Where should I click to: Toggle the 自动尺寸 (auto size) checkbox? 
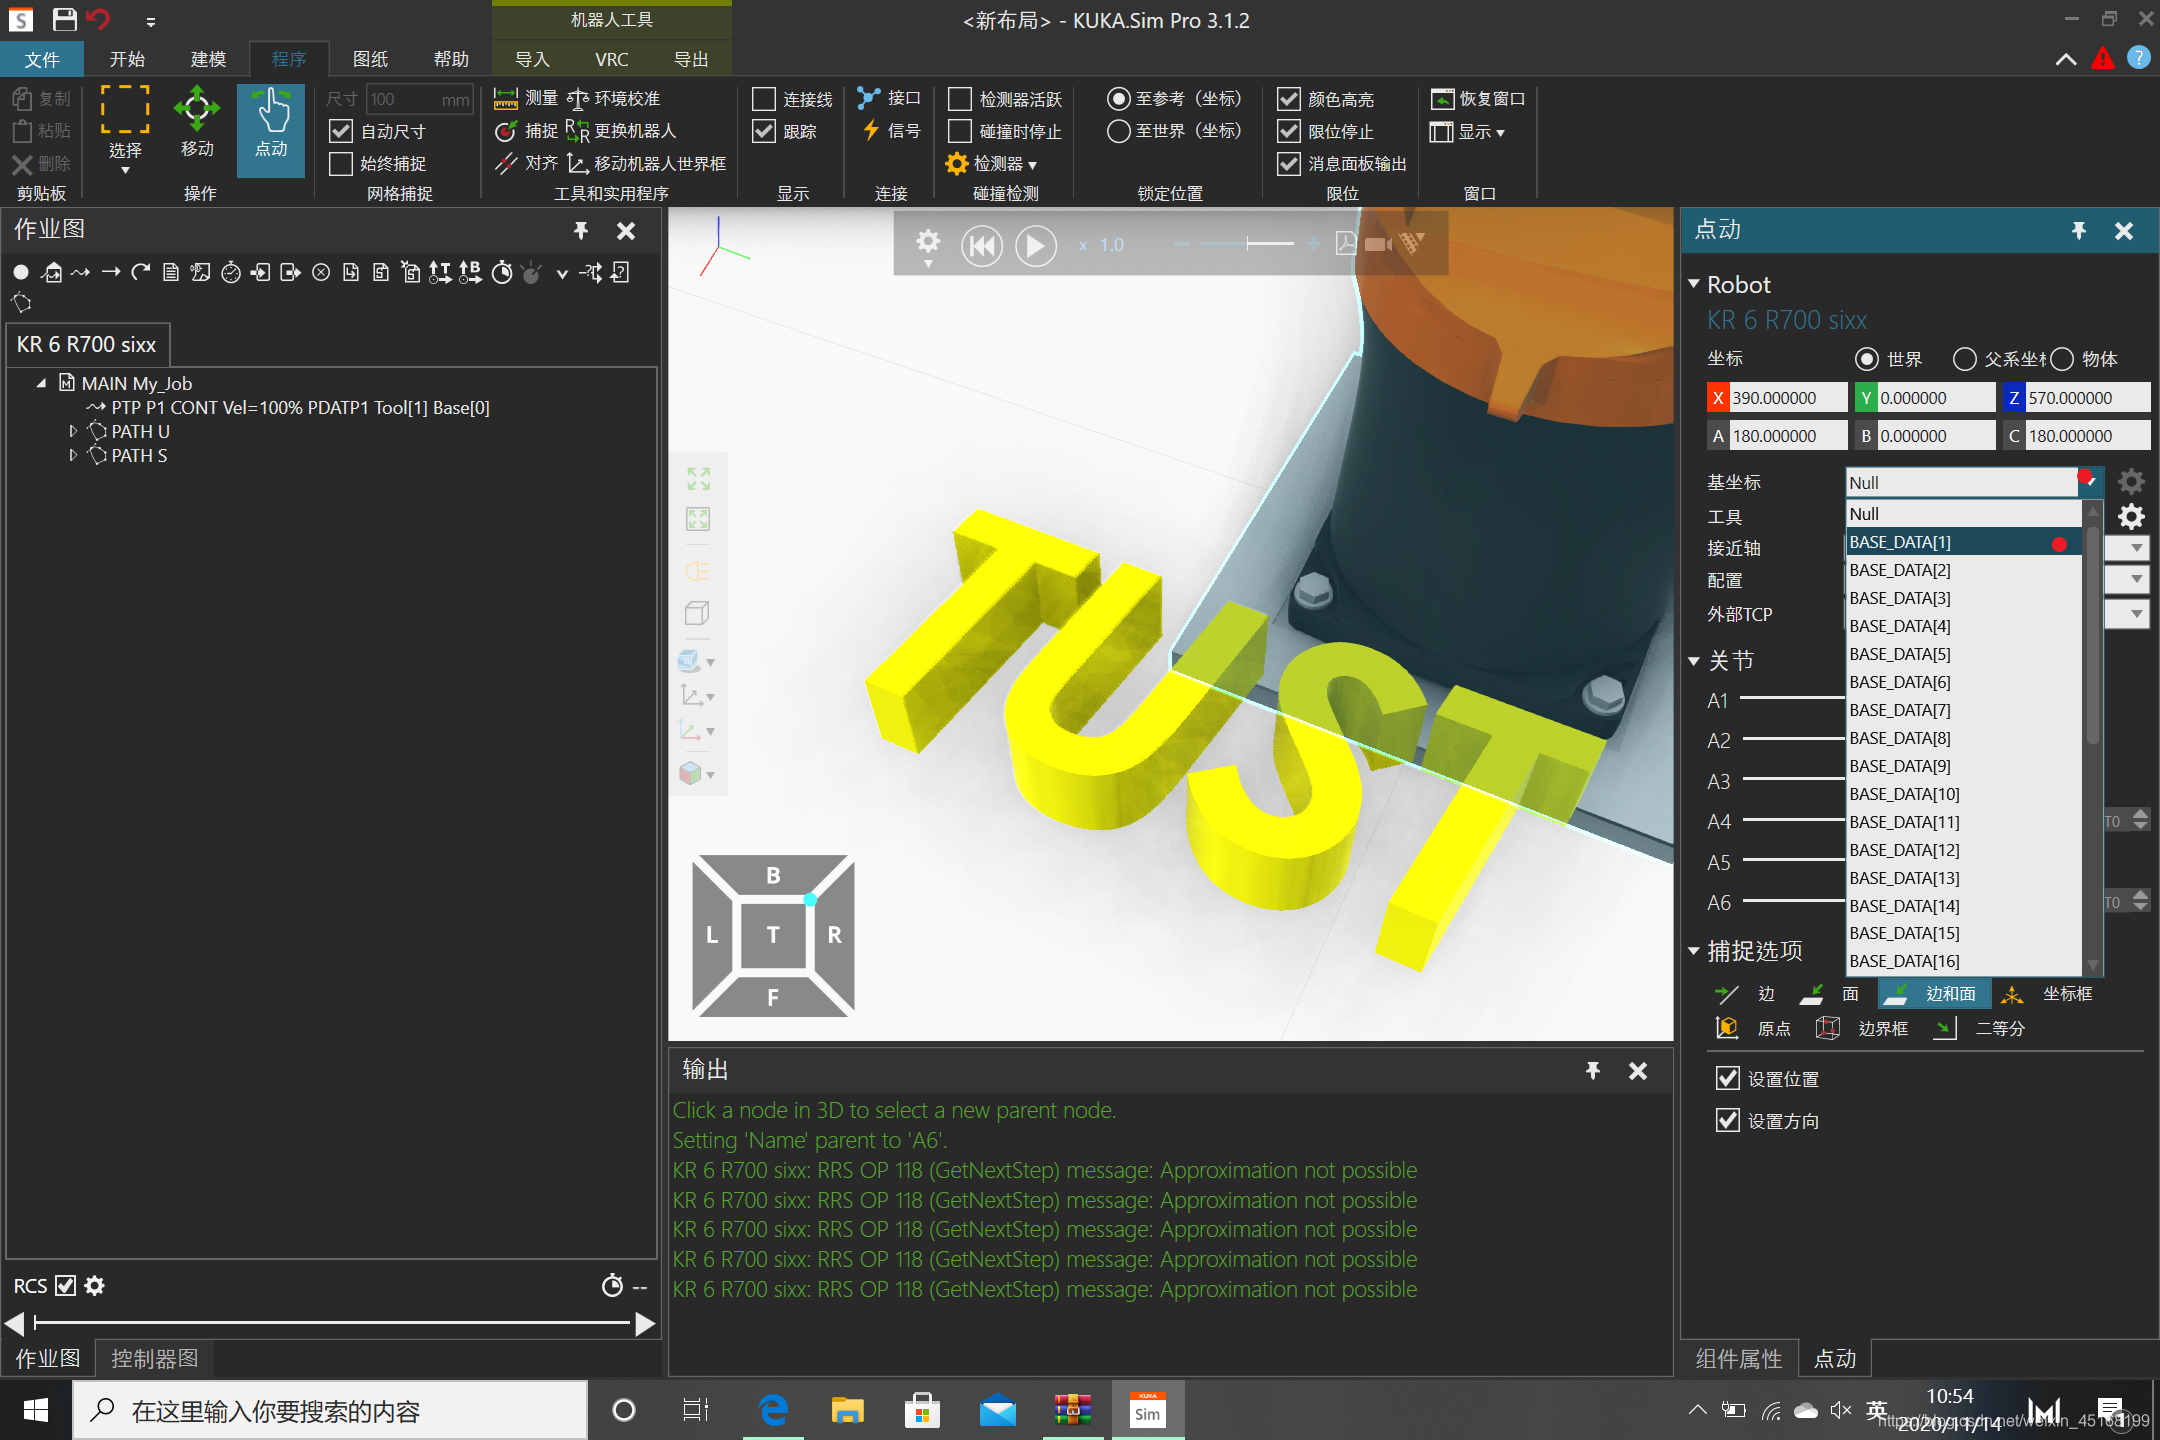341,131
